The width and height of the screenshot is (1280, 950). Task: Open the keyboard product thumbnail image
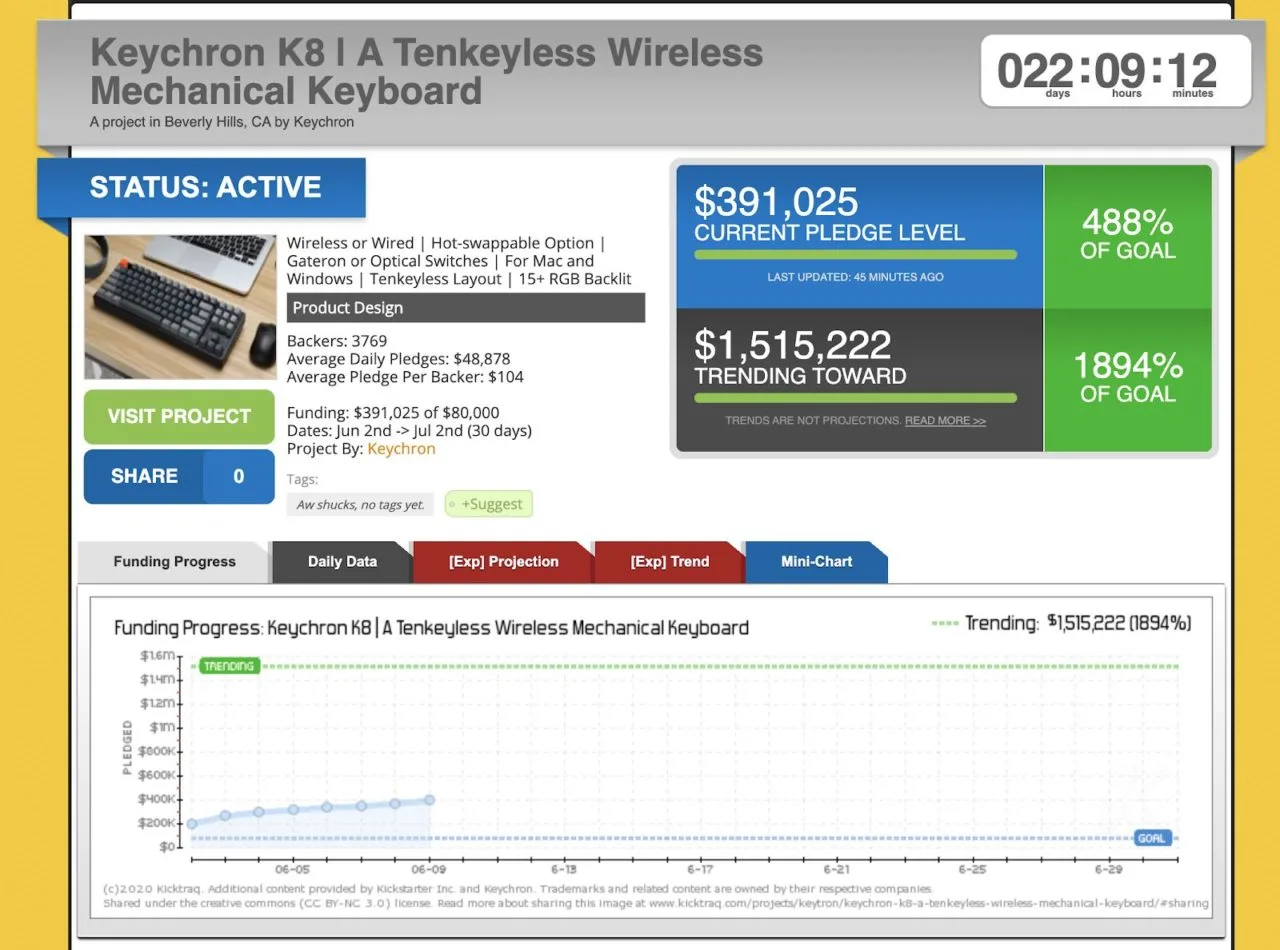(x=180, y=307)
